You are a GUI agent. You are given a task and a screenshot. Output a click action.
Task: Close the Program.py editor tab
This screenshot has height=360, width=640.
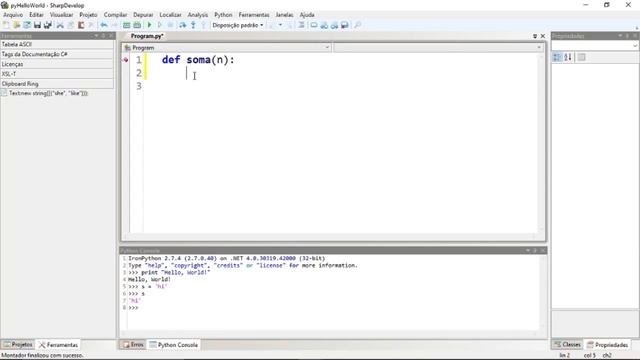pos(543,36)
